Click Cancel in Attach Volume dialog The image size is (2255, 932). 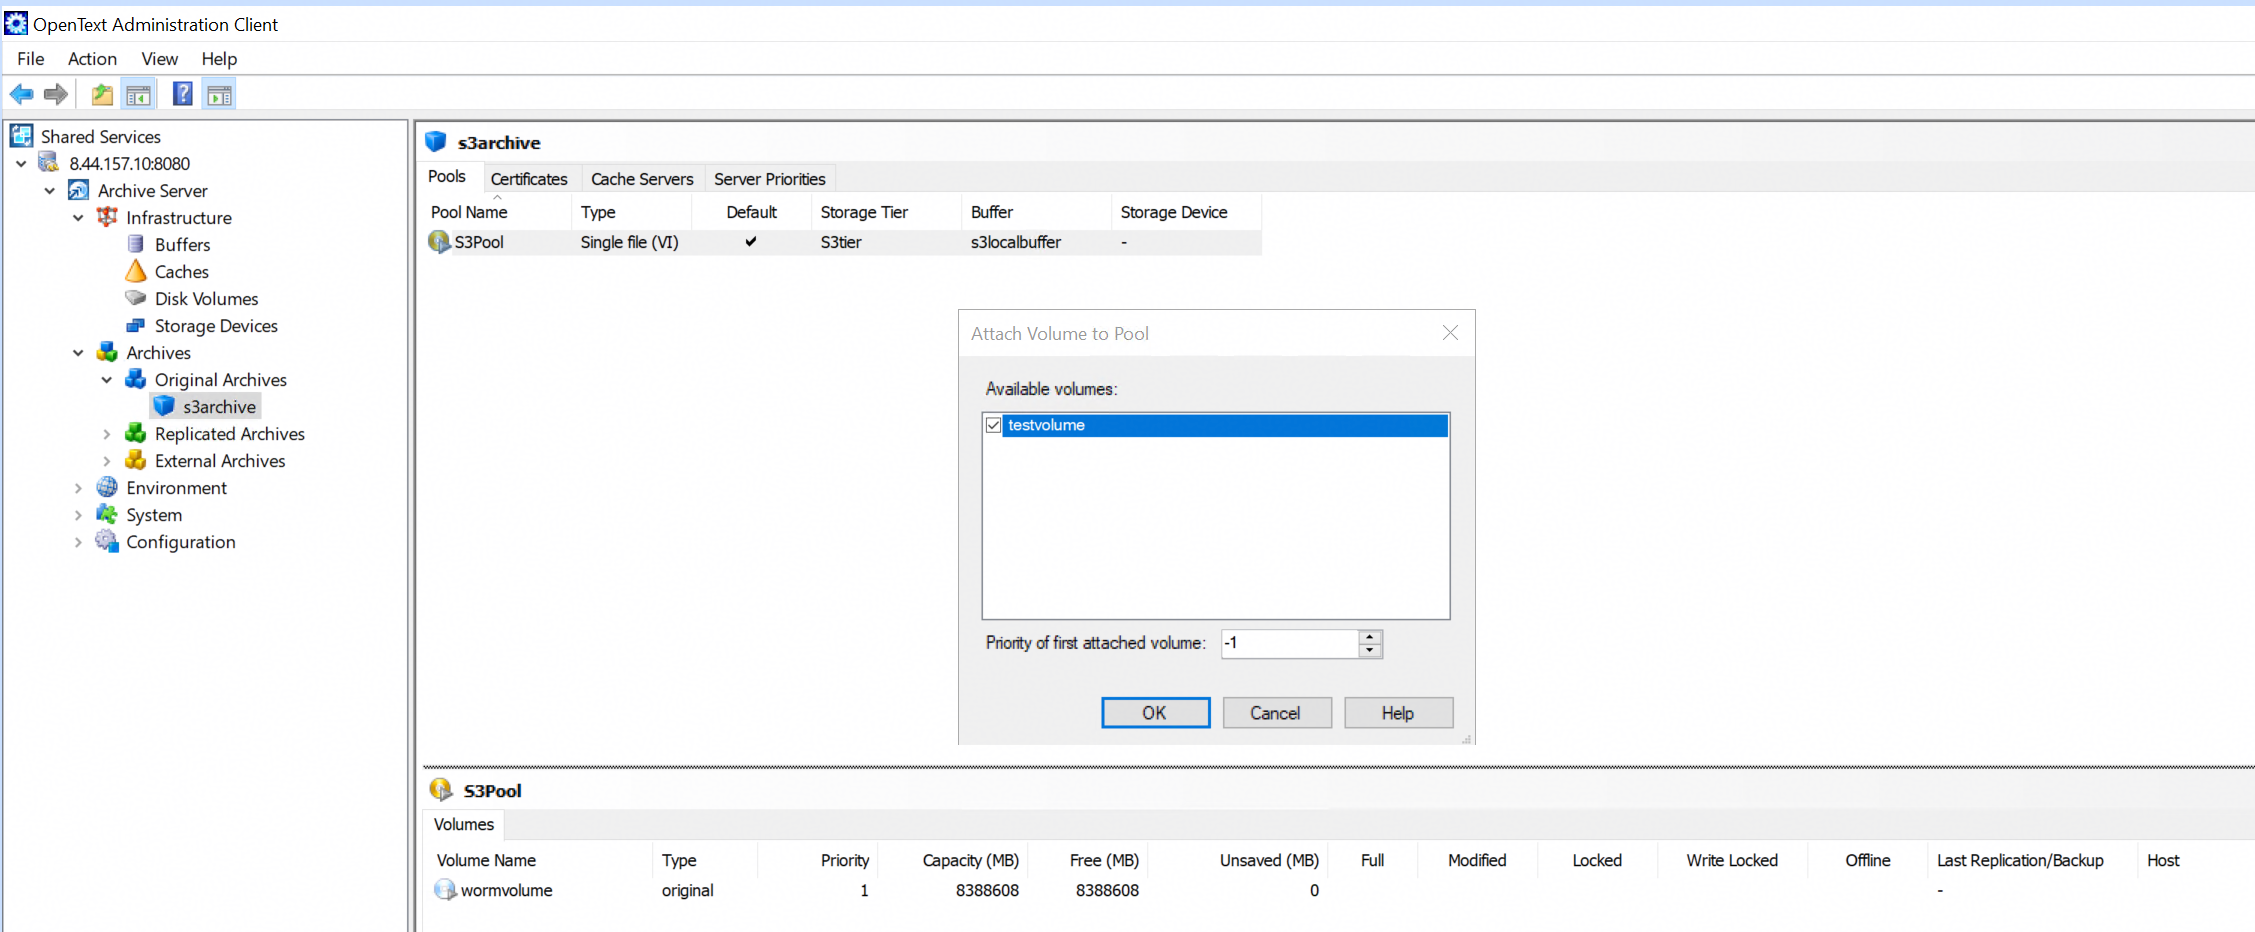(1276, 712)
